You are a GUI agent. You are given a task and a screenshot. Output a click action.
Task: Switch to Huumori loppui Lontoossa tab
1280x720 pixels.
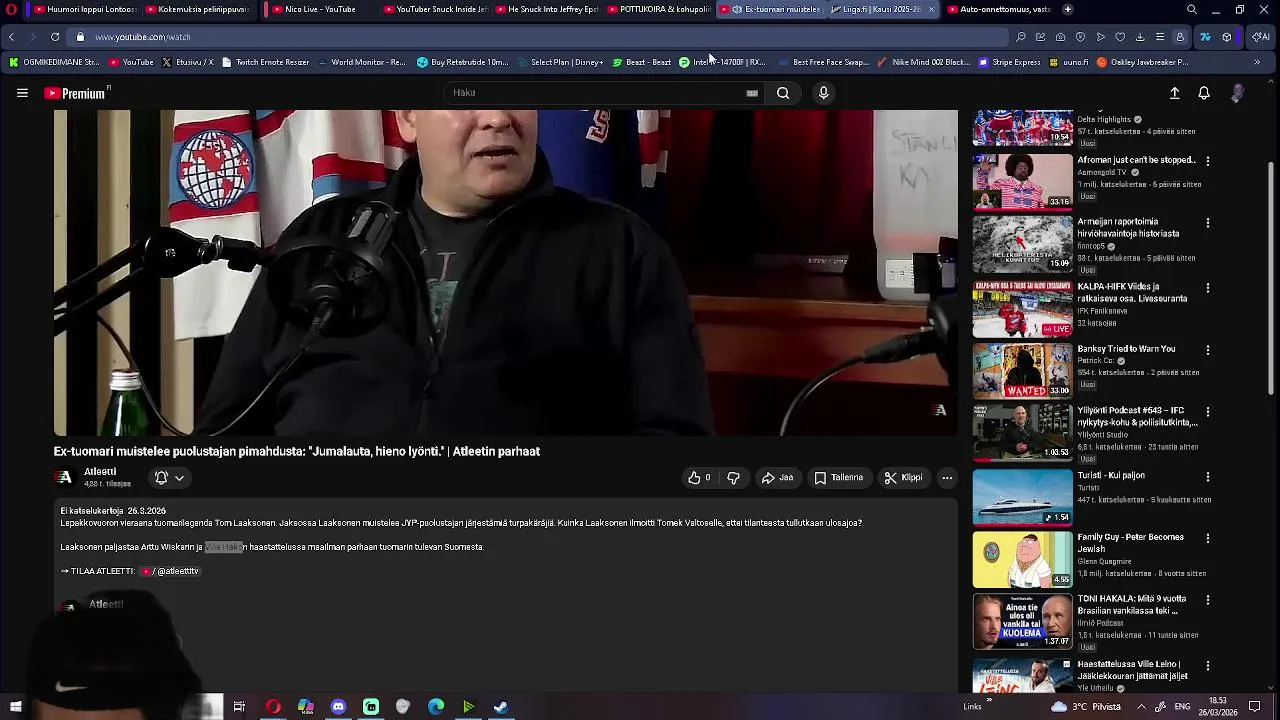pyautogui.click(x=85, y=9)
